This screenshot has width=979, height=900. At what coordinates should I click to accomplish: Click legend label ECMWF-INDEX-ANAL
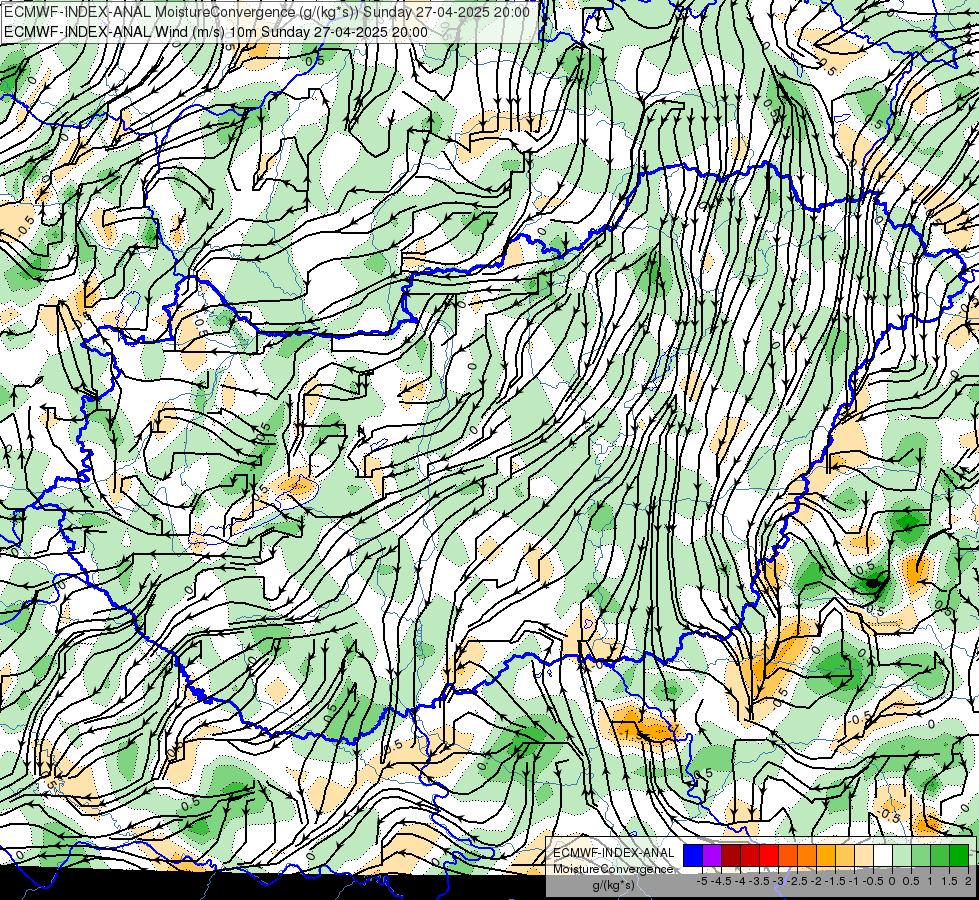click(x=613, y=853)
